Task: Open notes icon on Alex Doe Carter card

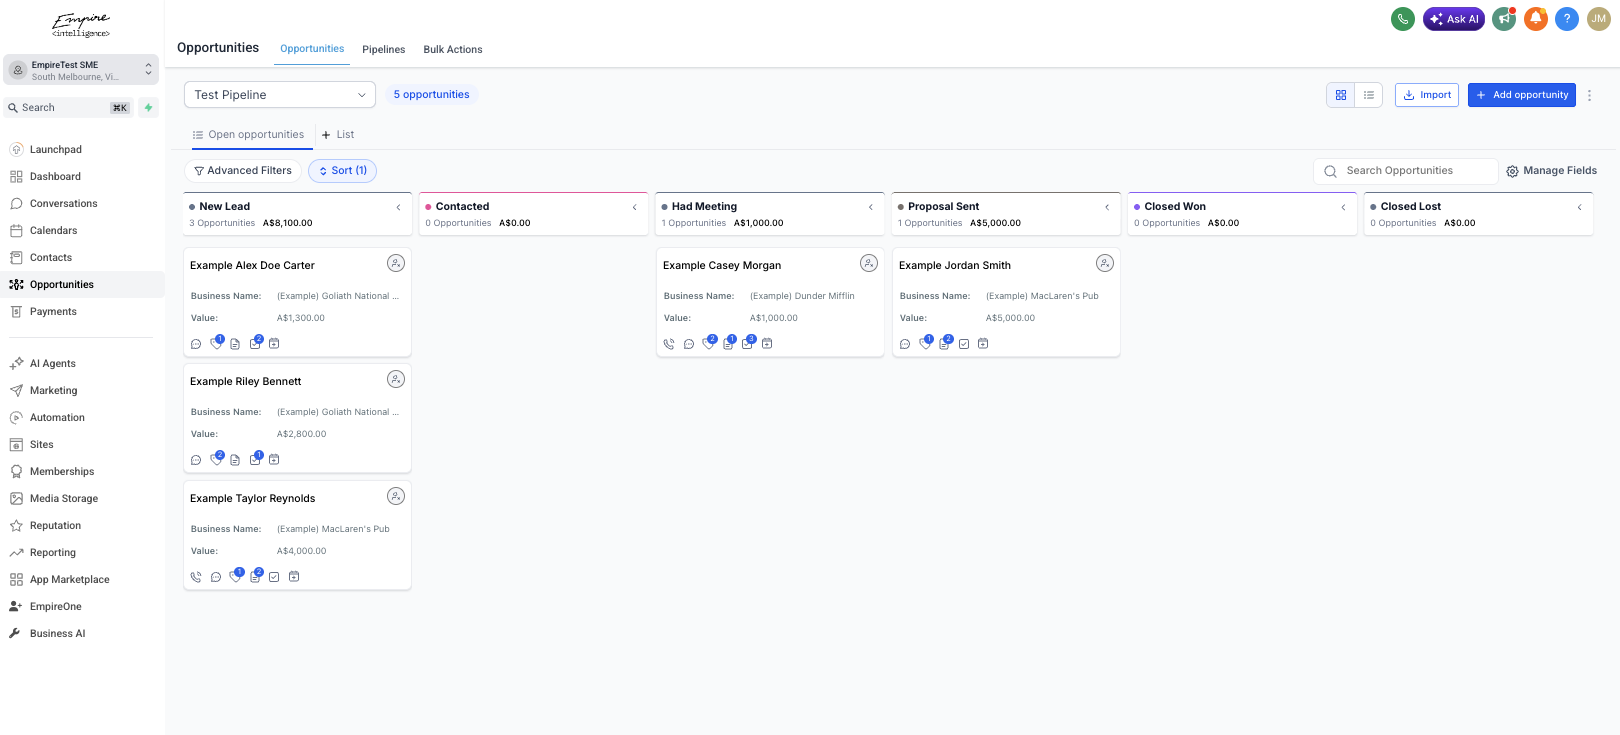Action: coord(235,344)
